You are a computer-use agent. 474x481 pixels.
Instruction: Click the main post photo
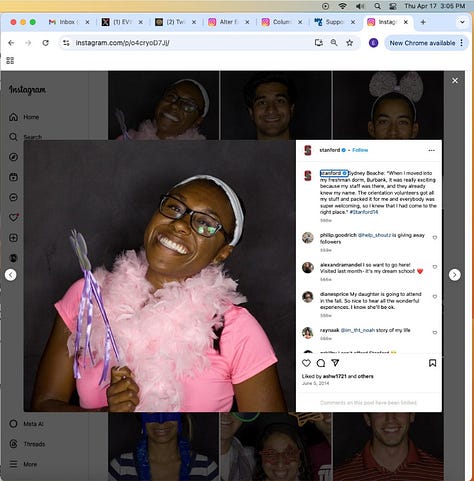click(x=159, y=276)
